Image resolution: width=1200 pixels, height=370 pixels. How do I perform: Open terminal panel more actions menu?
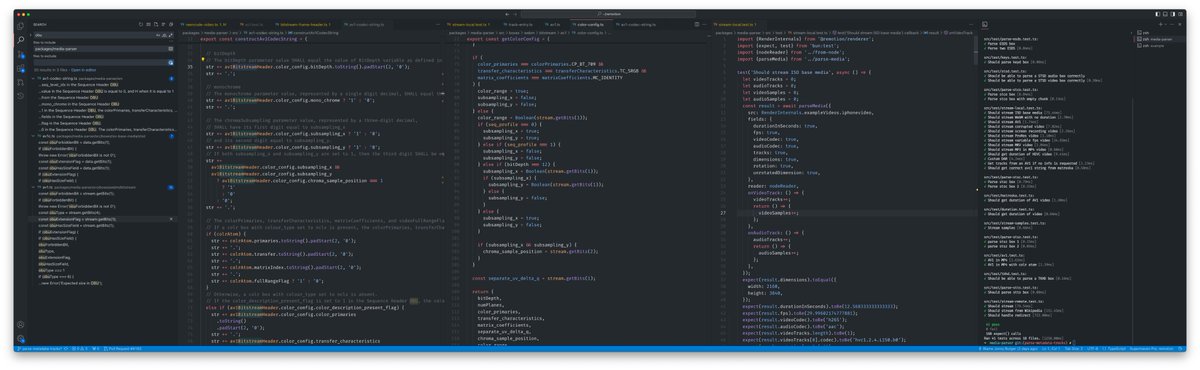[1172, 24]
